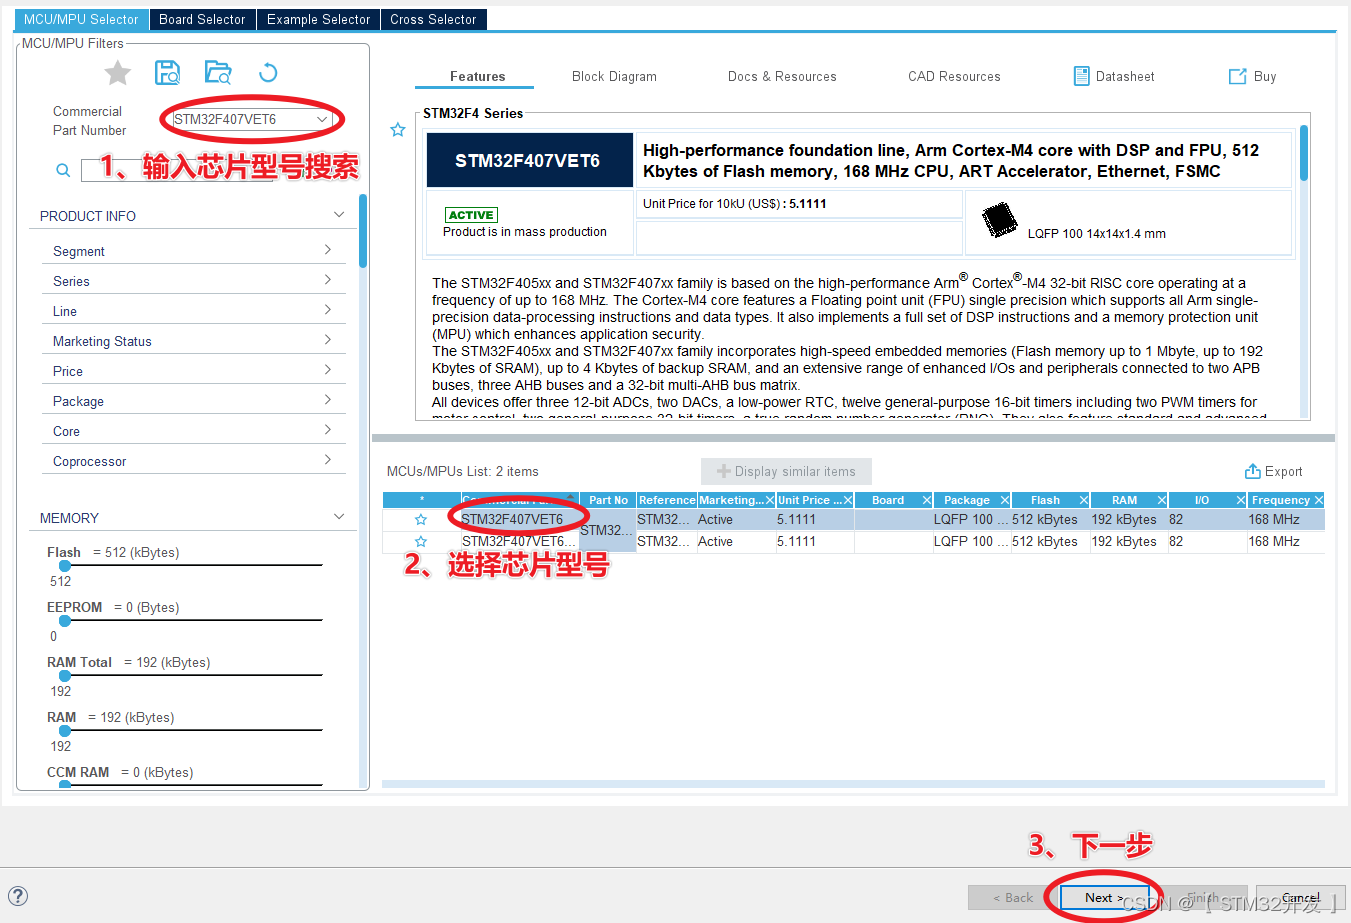
Task: Open the load saved search folder icon
Action: pos(217,72)
